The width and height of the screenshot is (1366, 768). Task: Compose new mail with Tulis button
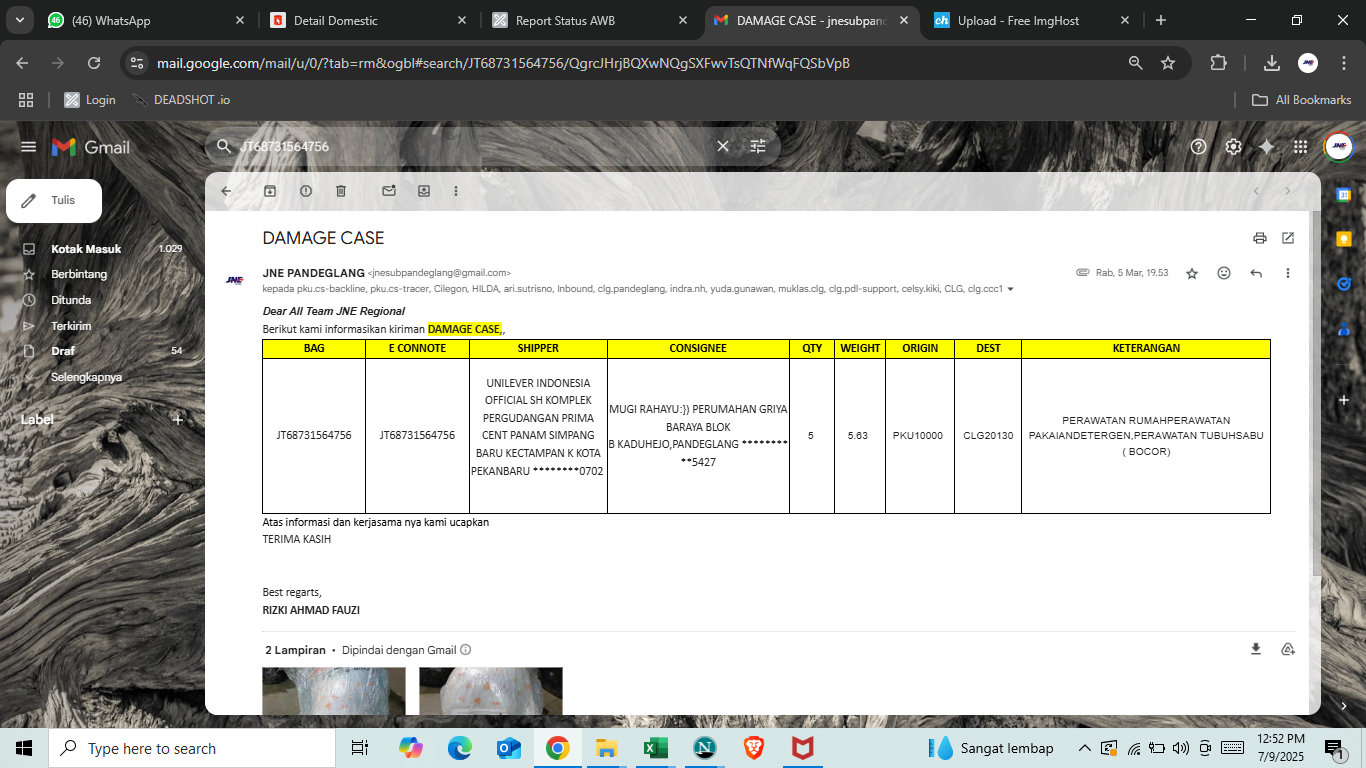click(54, 200)
